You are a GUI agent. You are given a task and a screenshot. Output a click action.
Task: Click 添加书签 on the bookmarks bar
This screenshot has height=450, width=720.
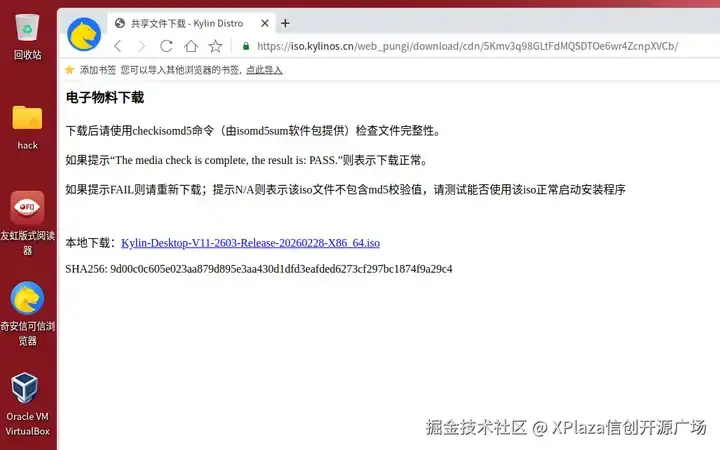click(98, 70)
